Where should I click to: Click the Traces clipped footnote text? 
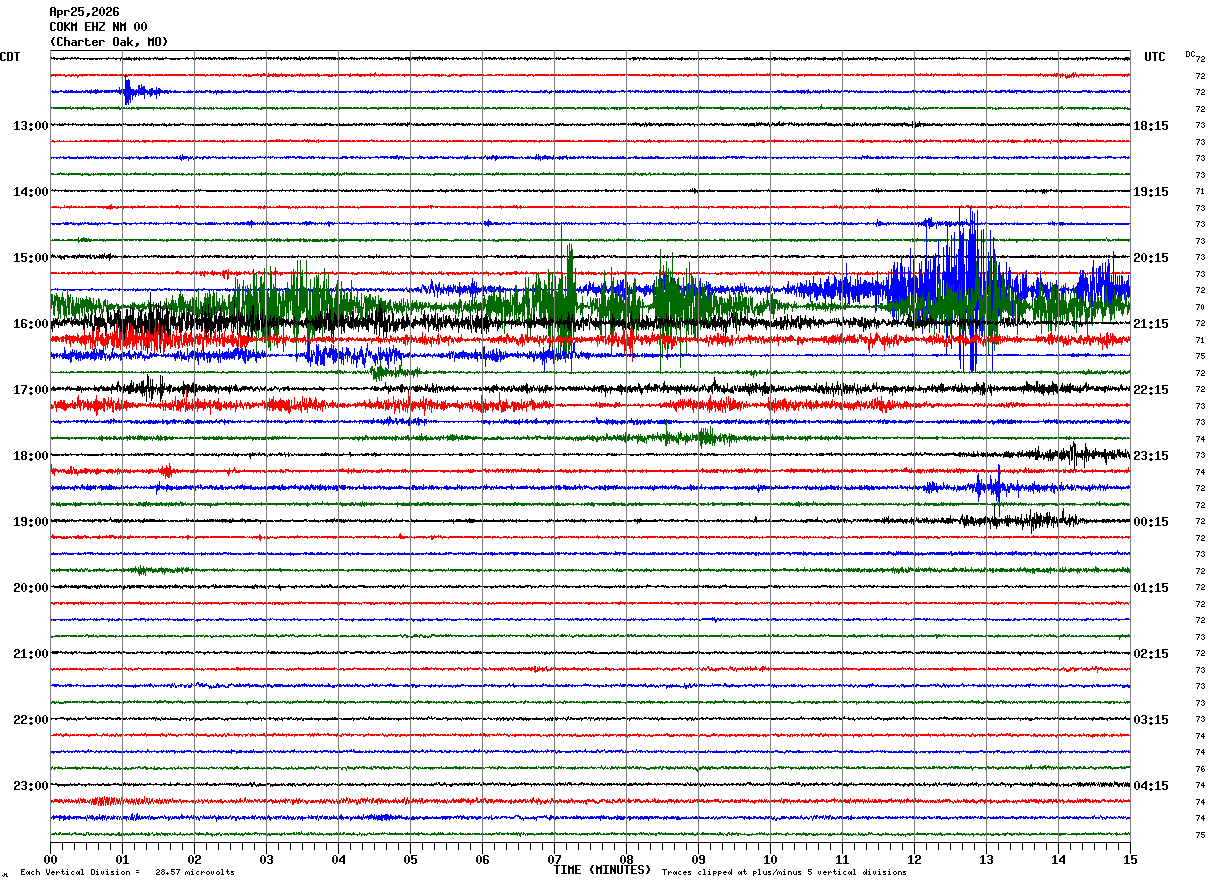pos(784,872)
